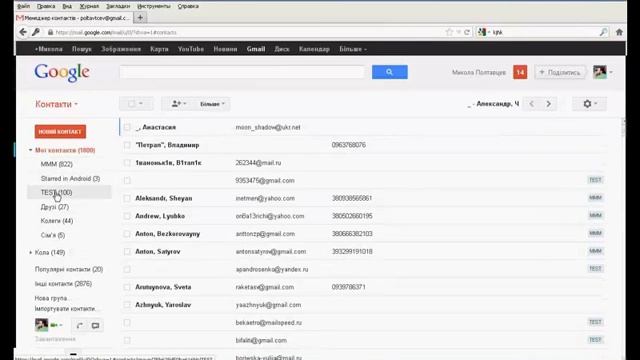Image resolution: width=640 pixels, height=360 pixels.
Task: Click the key icon beside the back arrow
Action: pos(36,32)
